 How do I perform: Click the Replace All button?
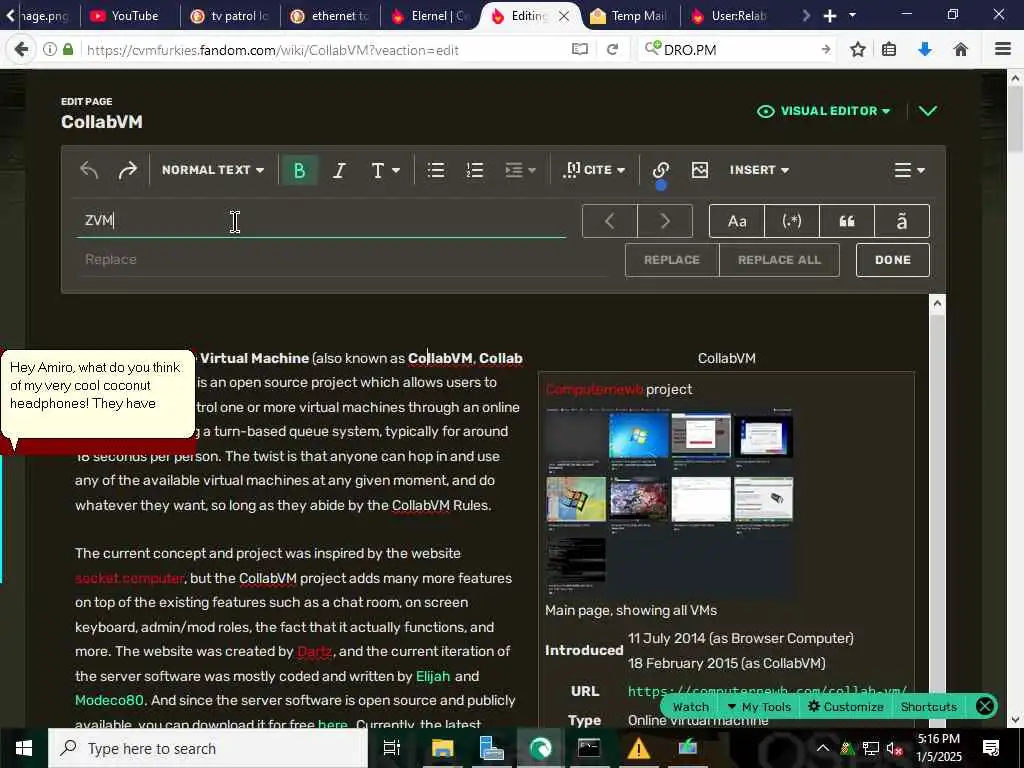tap(779, 260)
